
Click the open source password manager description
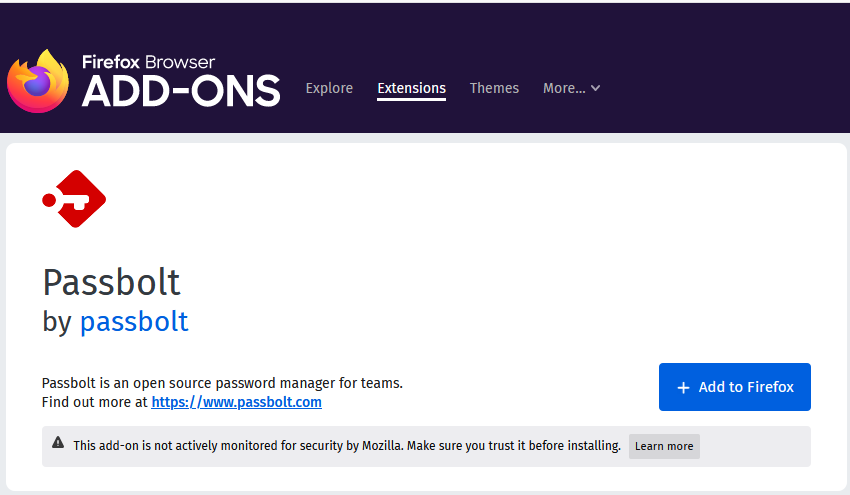point(222,383)
